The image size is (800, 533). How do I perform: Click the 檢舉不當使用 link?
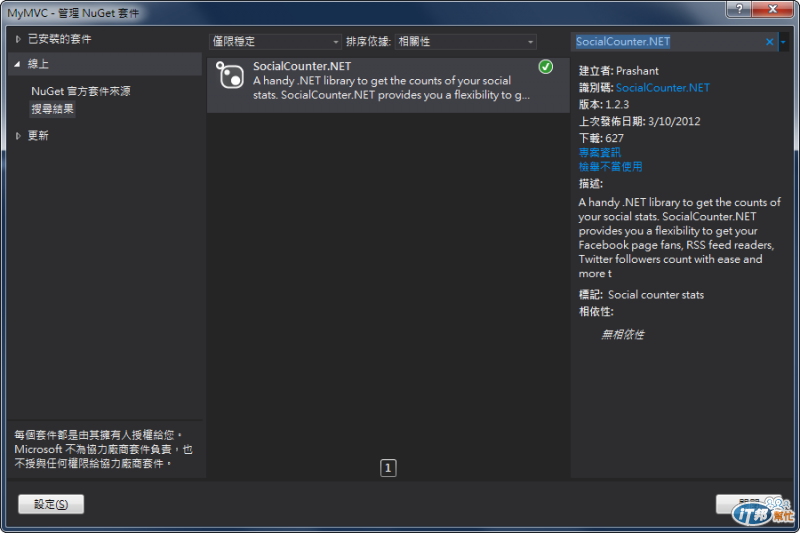610,167
